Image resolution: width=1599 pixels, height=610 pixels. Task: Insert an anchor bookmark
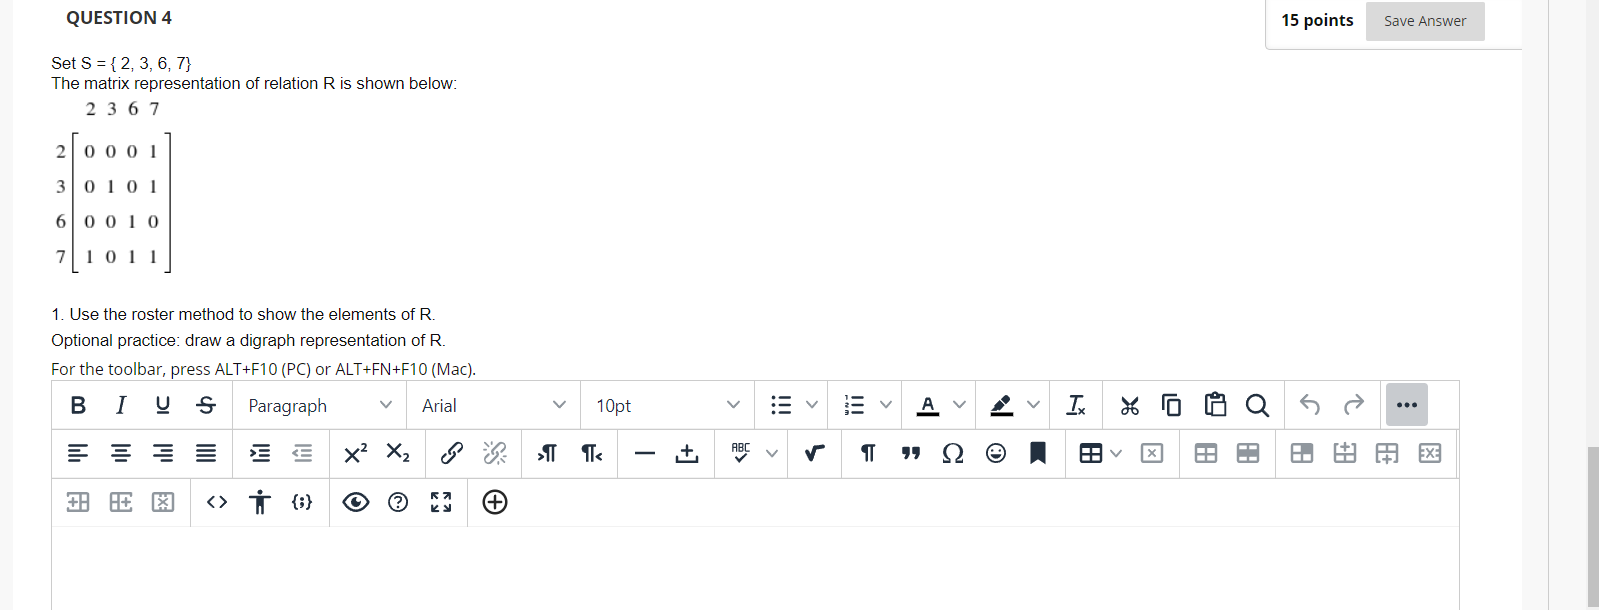pyautogui.click(x=1038, y=453)
